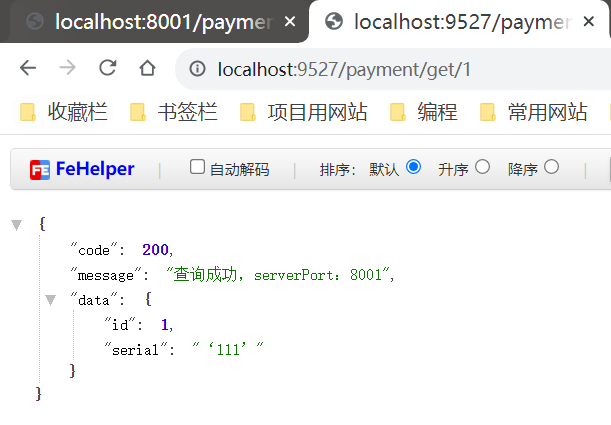Select the 降序 sort radio button
The image size is (611, 425).
click(551, 167)
